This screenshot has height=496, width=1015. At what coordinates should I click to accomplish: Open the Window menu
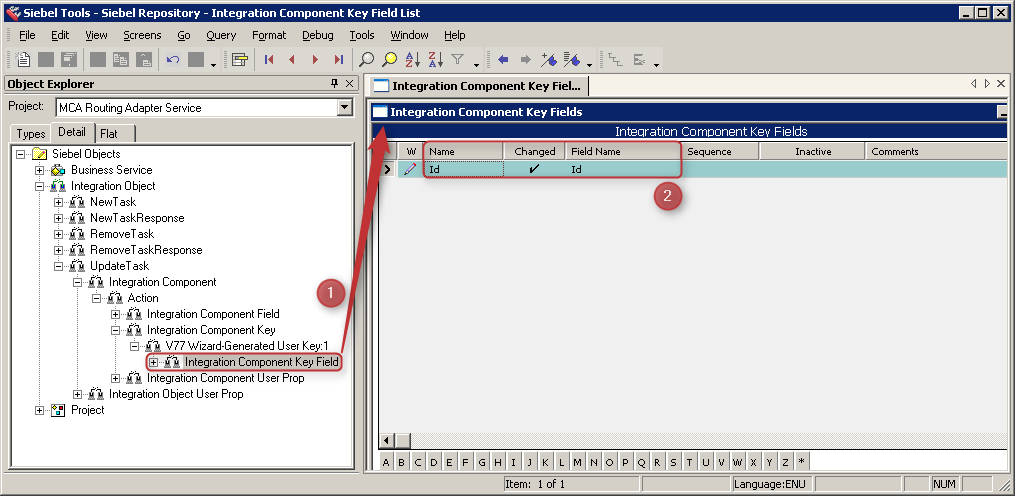point(409,35)
